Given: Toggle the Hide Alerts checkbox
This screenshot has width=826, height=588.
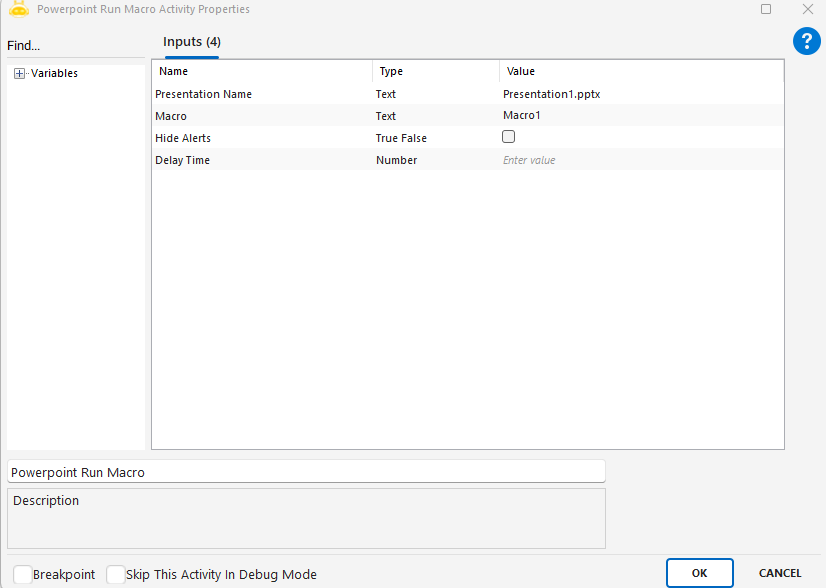Looking at the screenshot, I should point(509,137).
